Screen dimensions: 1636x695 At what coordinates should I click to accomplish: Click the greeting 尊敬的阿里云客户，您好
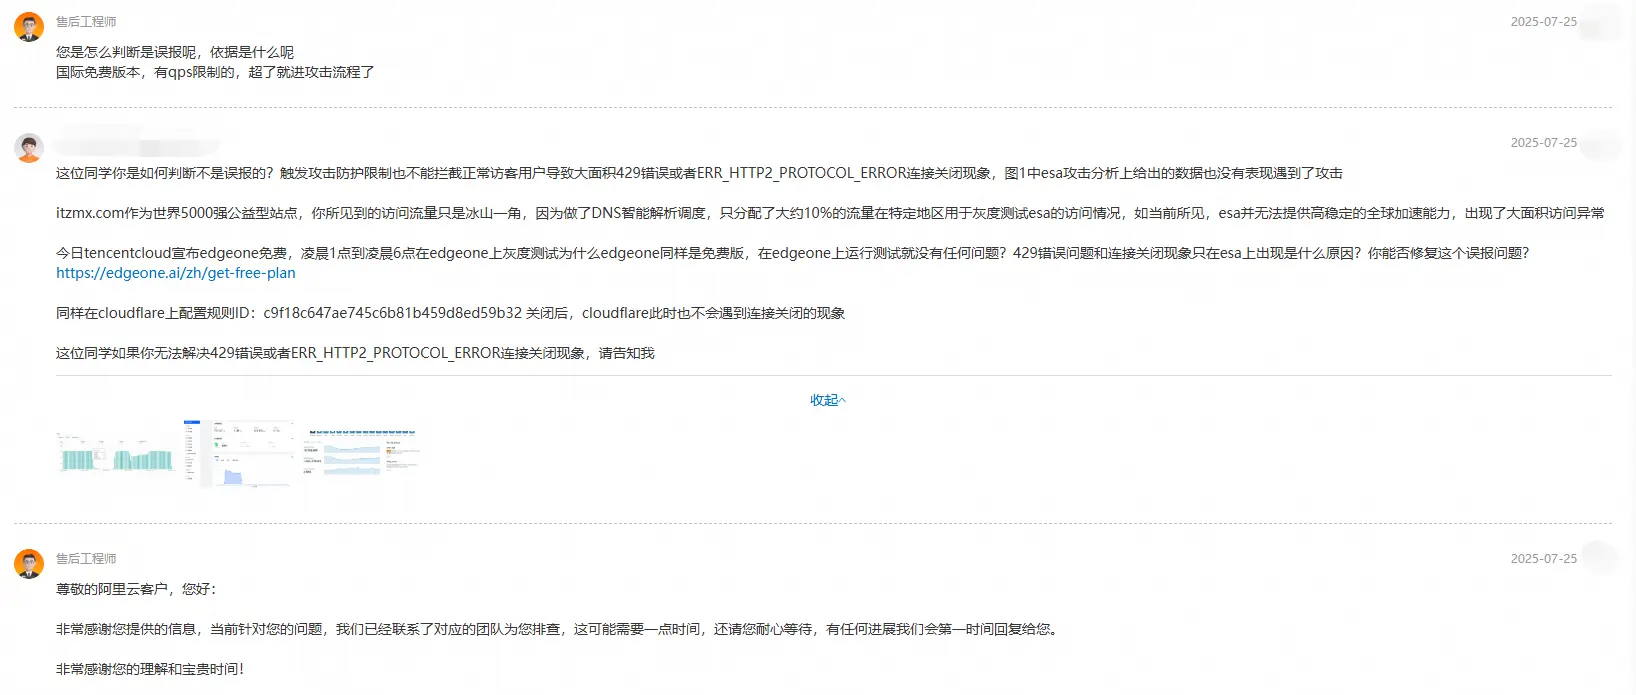[x=136, y=589]
